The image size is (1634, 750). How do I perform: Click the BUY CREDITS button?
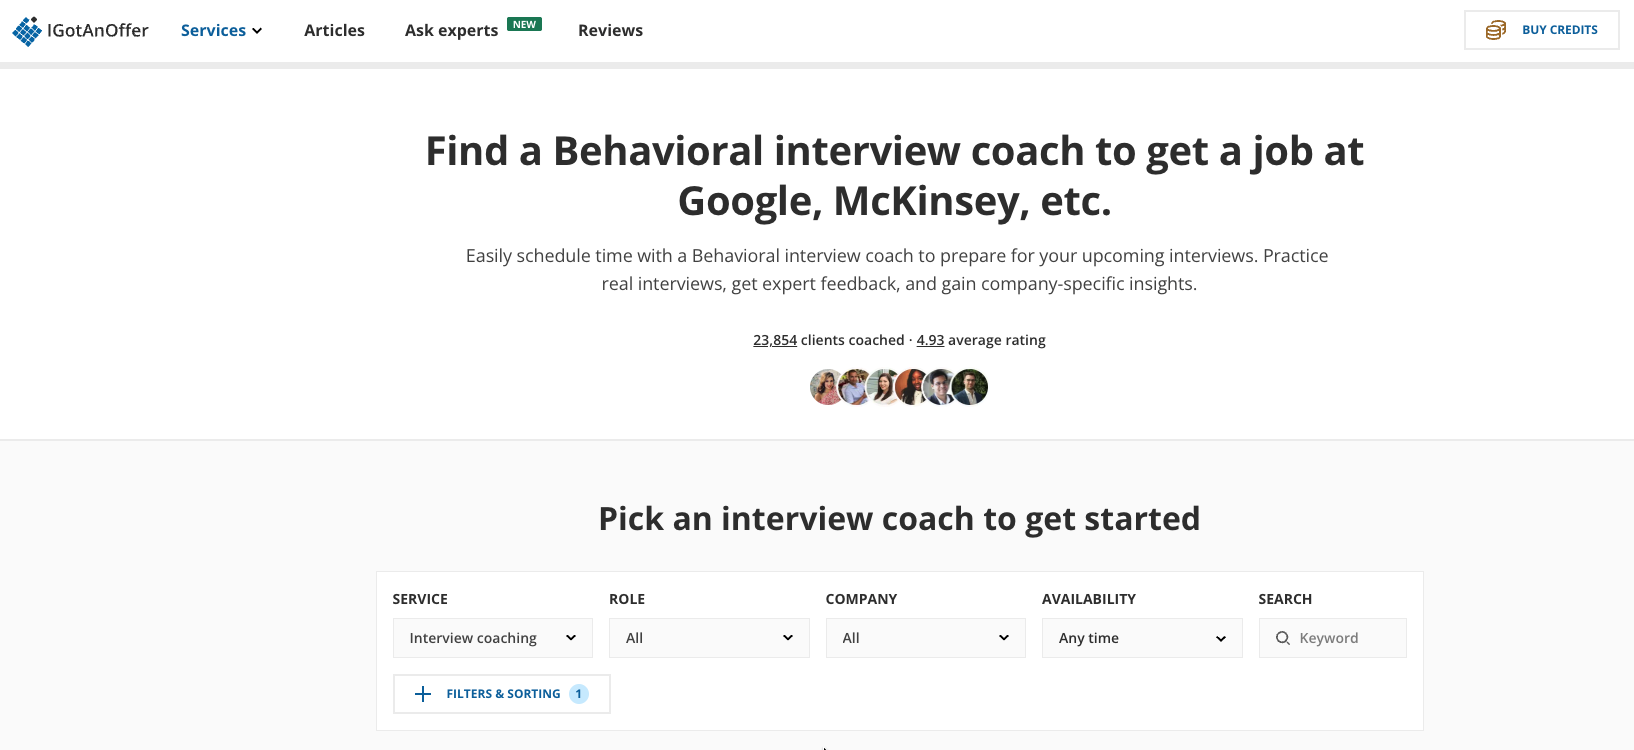[x=1542, y=30]
